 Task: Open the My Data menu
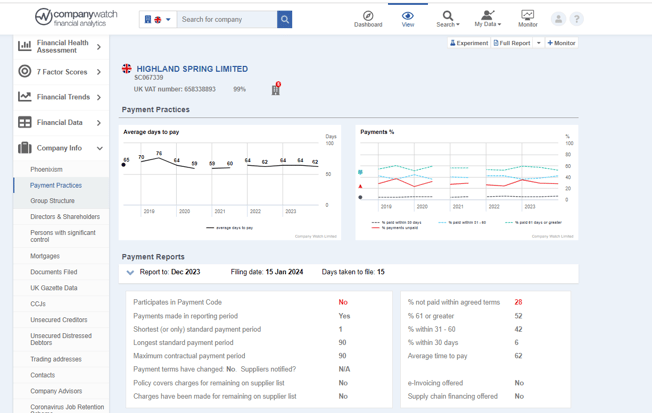487,19
